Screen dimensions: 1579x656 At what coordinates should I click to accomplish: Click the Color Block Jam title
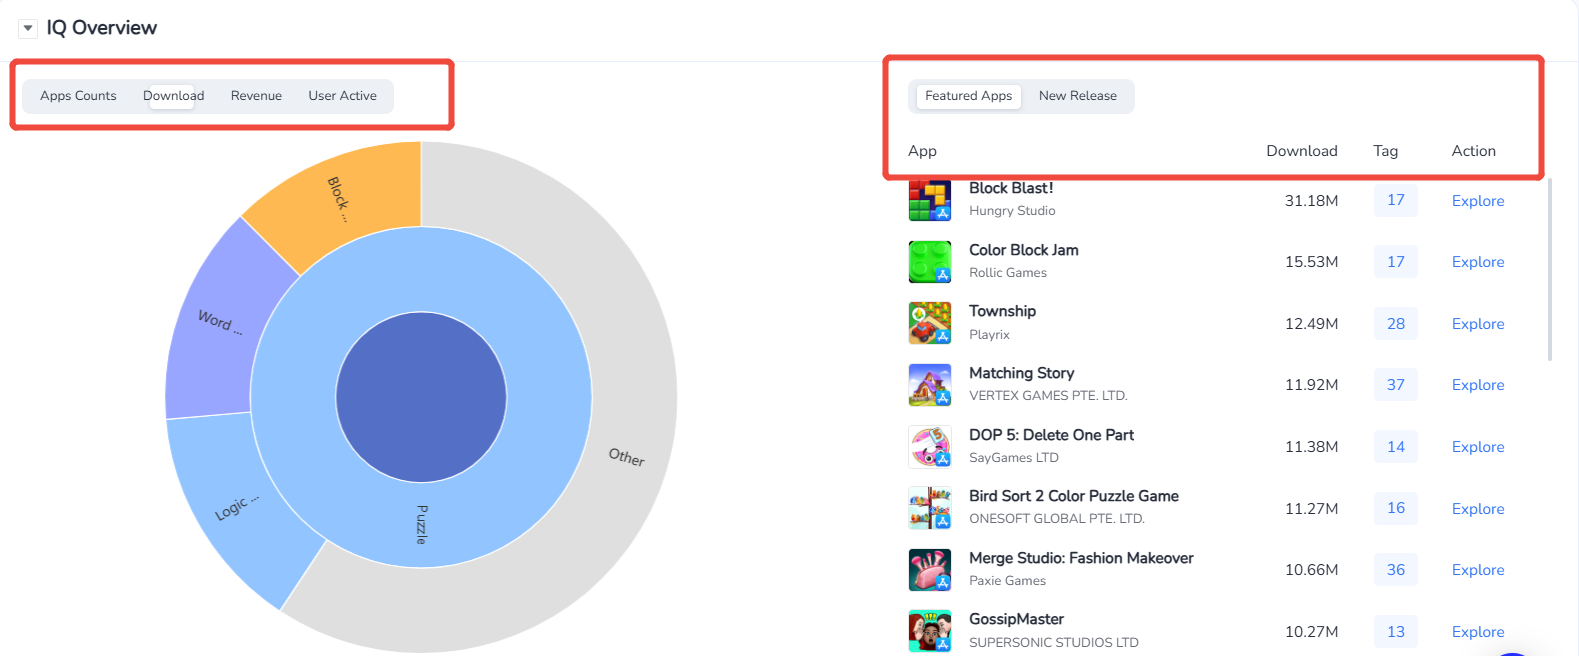click(1024, 250)
